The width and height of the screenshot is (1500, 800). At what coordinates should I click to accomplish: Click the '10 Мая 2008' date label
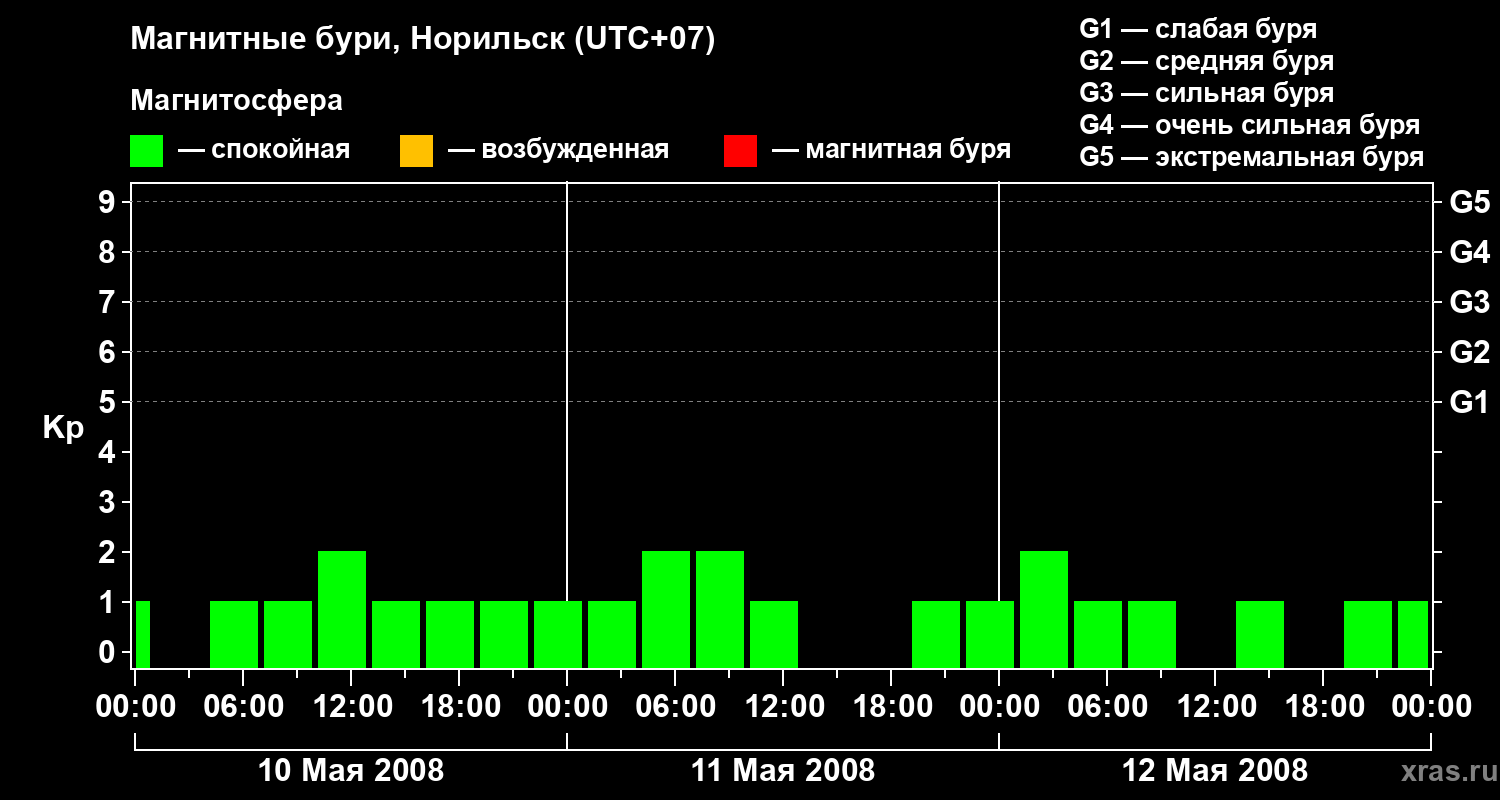tap(351, 771)
